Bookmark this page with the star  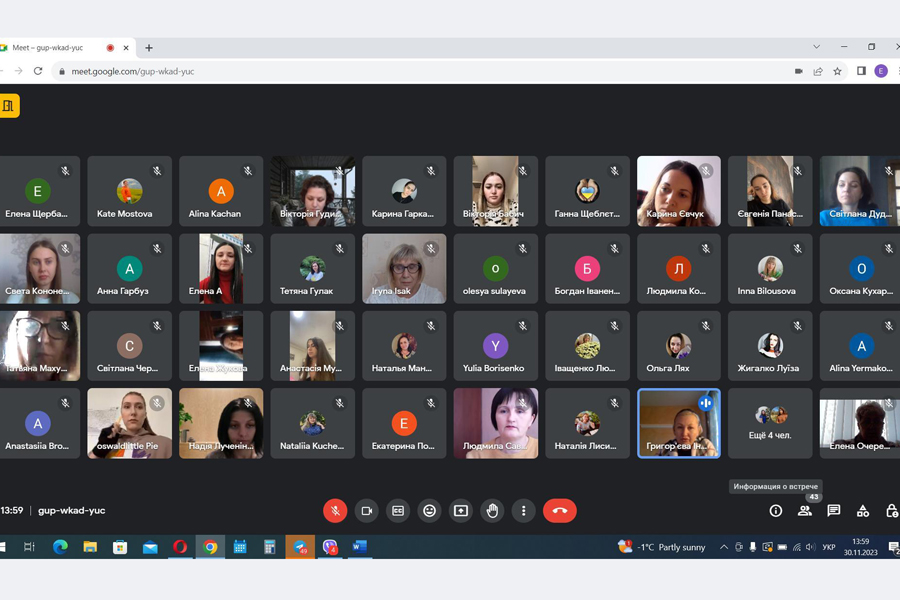tap(837, 71)
